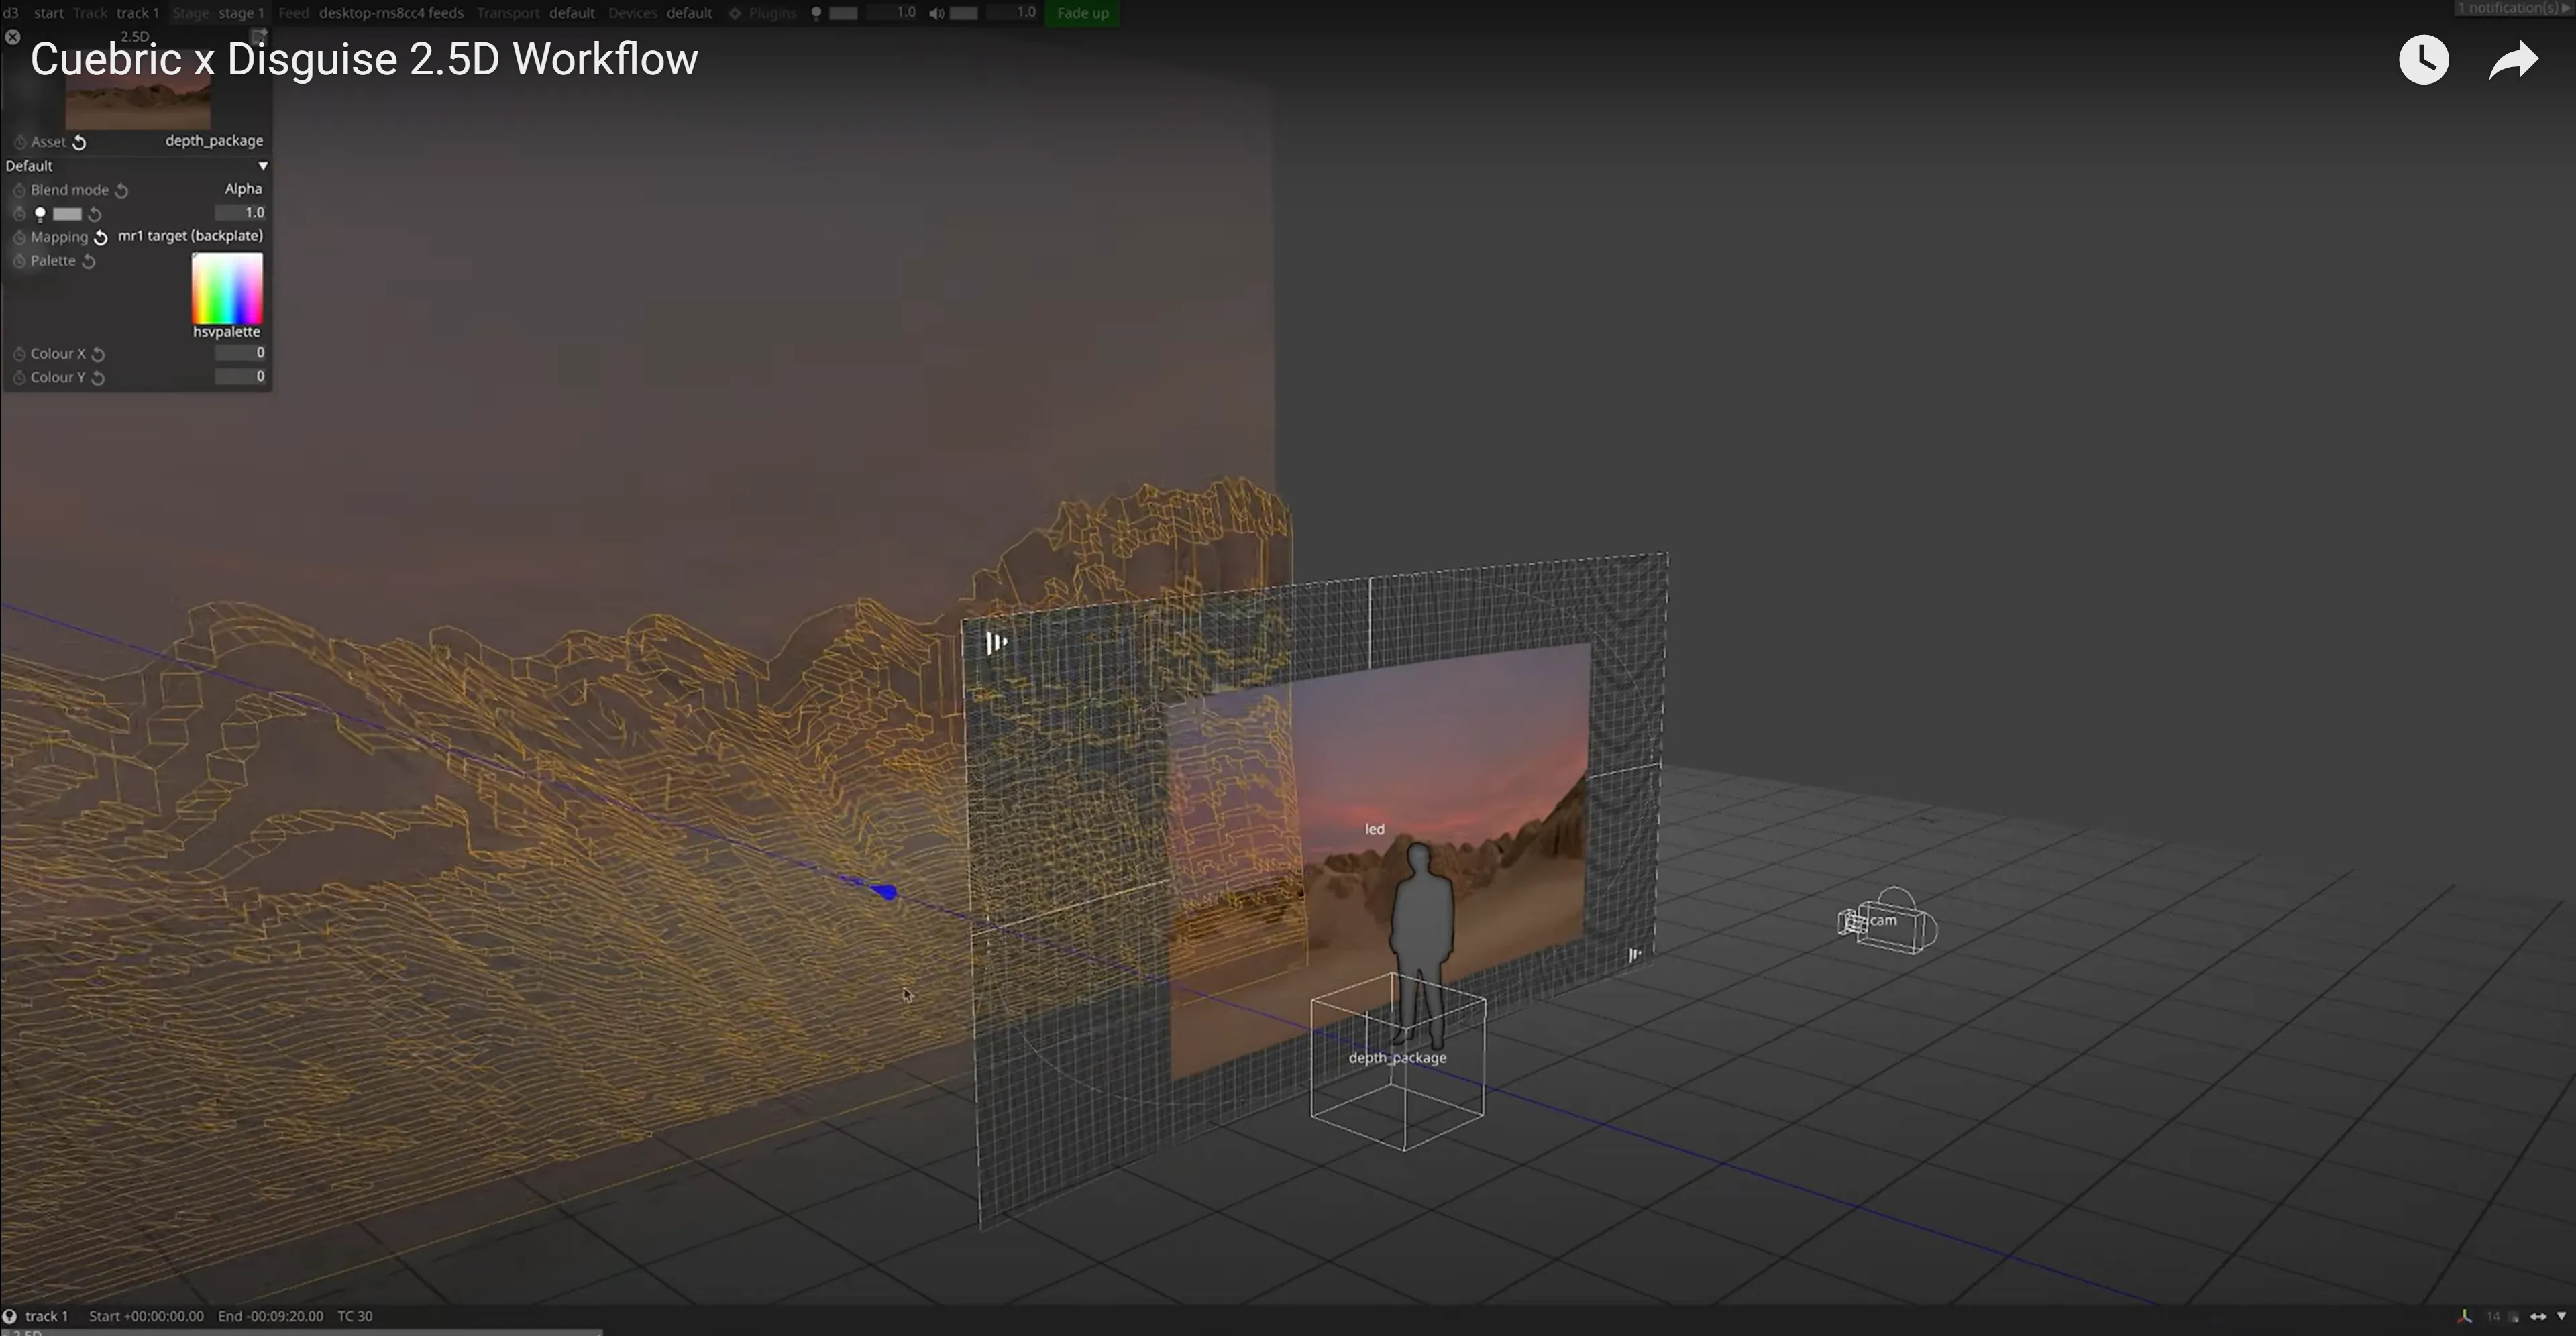Open the Stage stage 1 menu
This screenshot has height=1336, width=2576.
click(x=218, y=13)
